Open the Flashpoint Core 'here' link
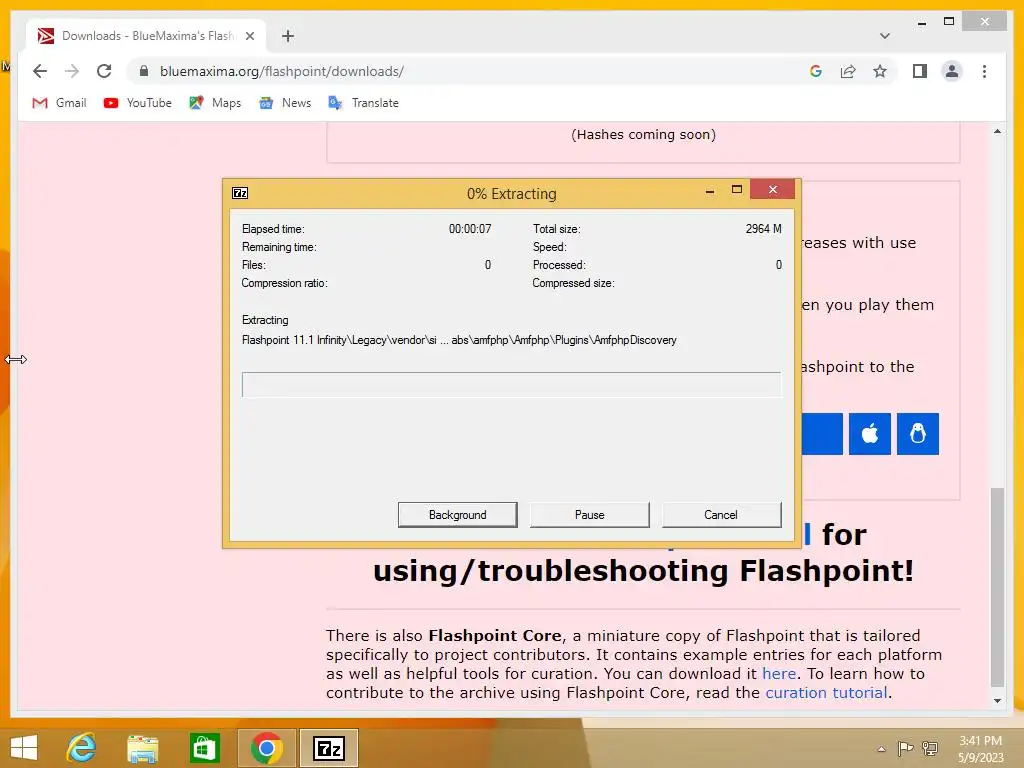The width and height of the screenshot is (1024, 768). (x=779, y=673)
